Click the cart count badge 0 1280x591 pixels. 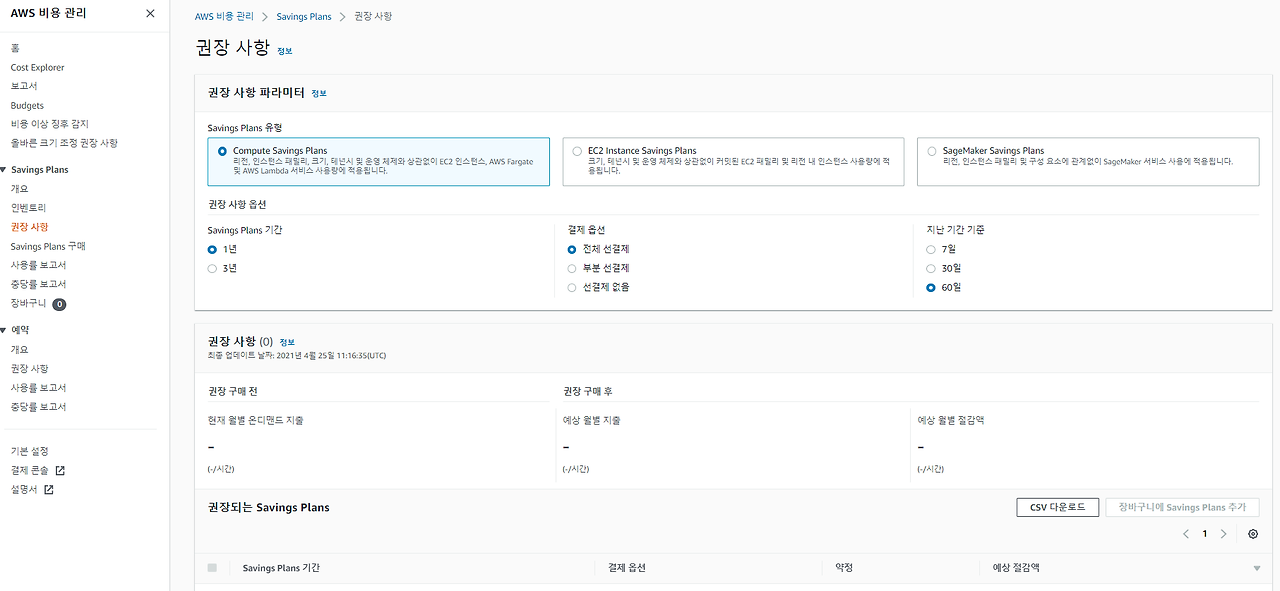(x=59, y=304)
